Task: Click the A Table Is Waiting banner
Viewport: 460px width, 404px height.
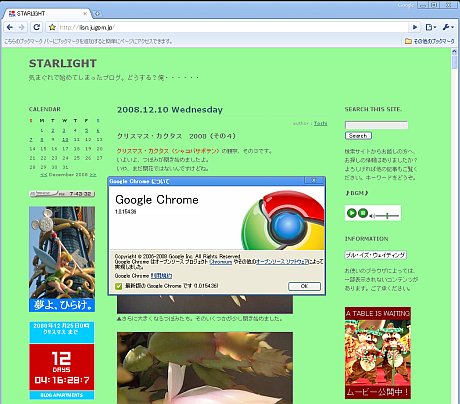Action: point(378,353)
